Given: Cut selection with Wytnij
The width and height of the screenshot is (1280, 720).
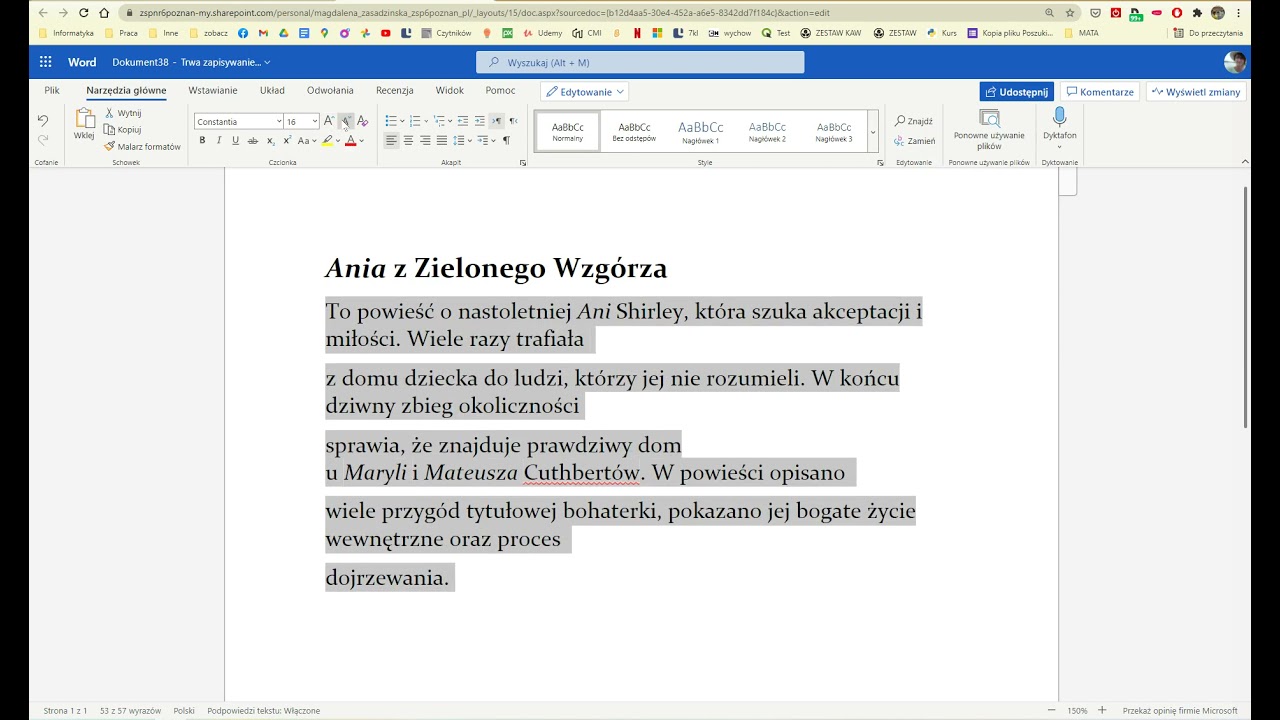Looking at the screenshot, I should coord(123,113).
